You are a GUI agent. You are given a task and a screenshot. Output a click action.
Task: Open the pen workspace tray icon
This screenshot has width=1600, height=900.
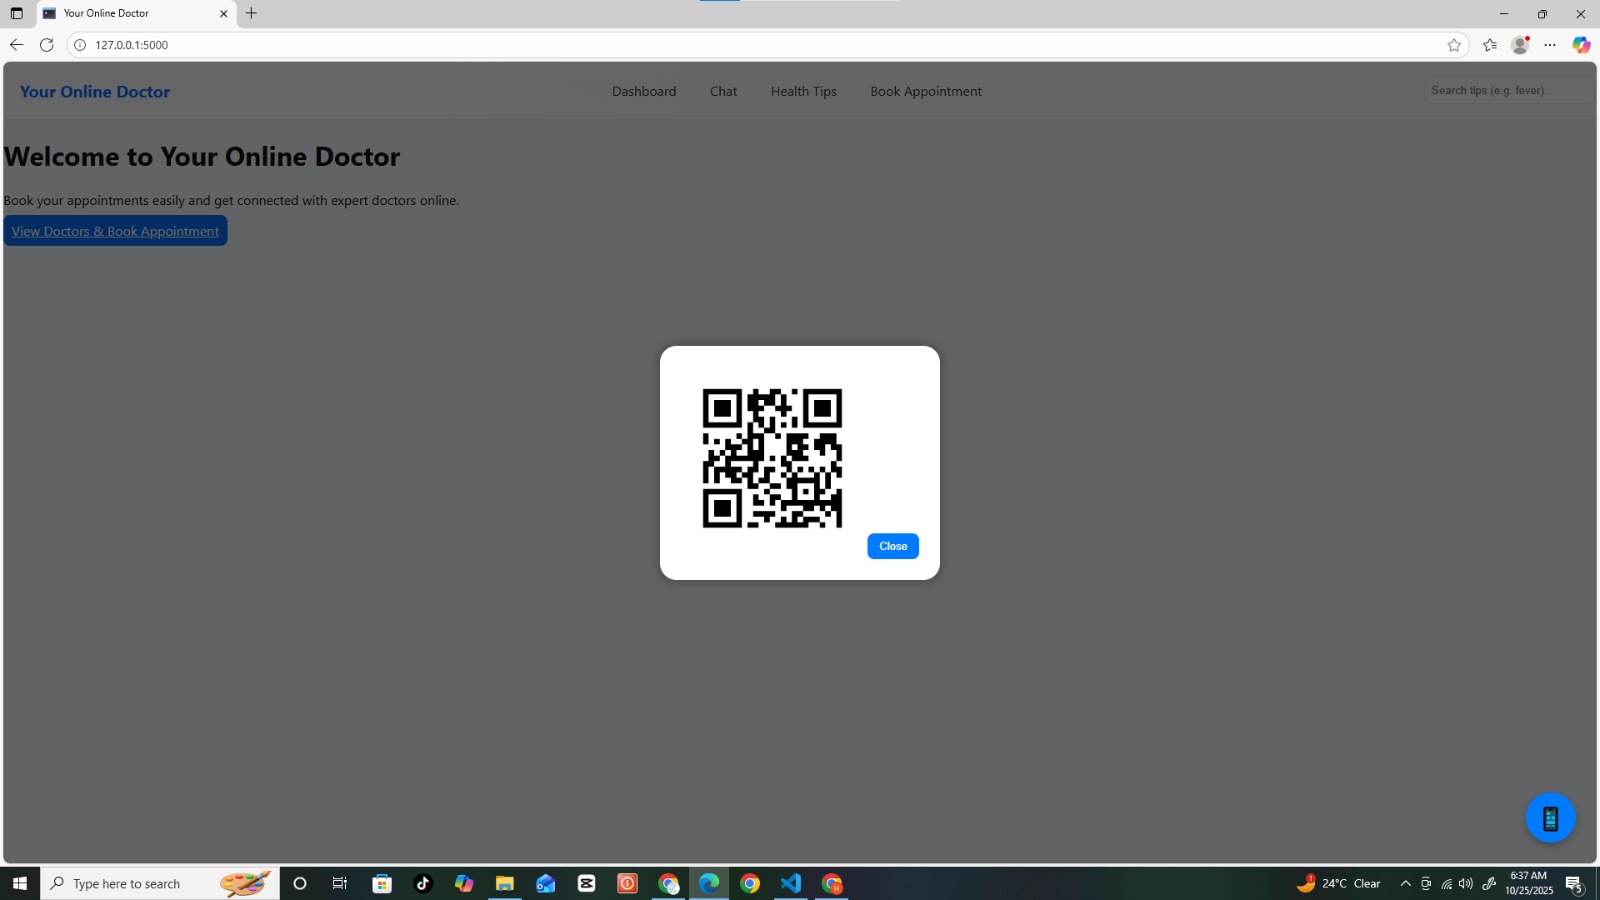1489,883
